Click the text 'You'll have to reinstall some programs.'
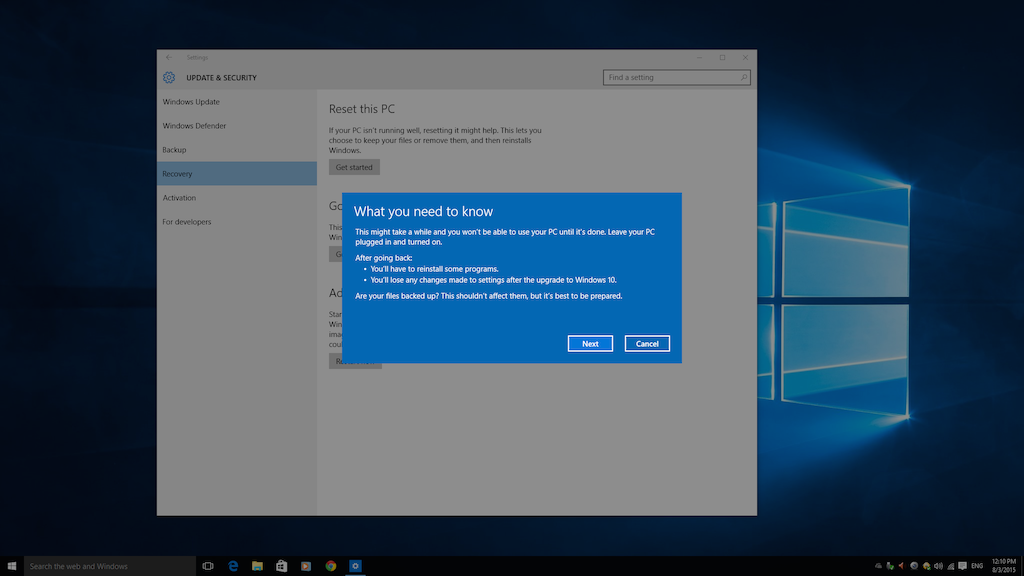This screenshot has width=1024, height=576. (434, 269)
